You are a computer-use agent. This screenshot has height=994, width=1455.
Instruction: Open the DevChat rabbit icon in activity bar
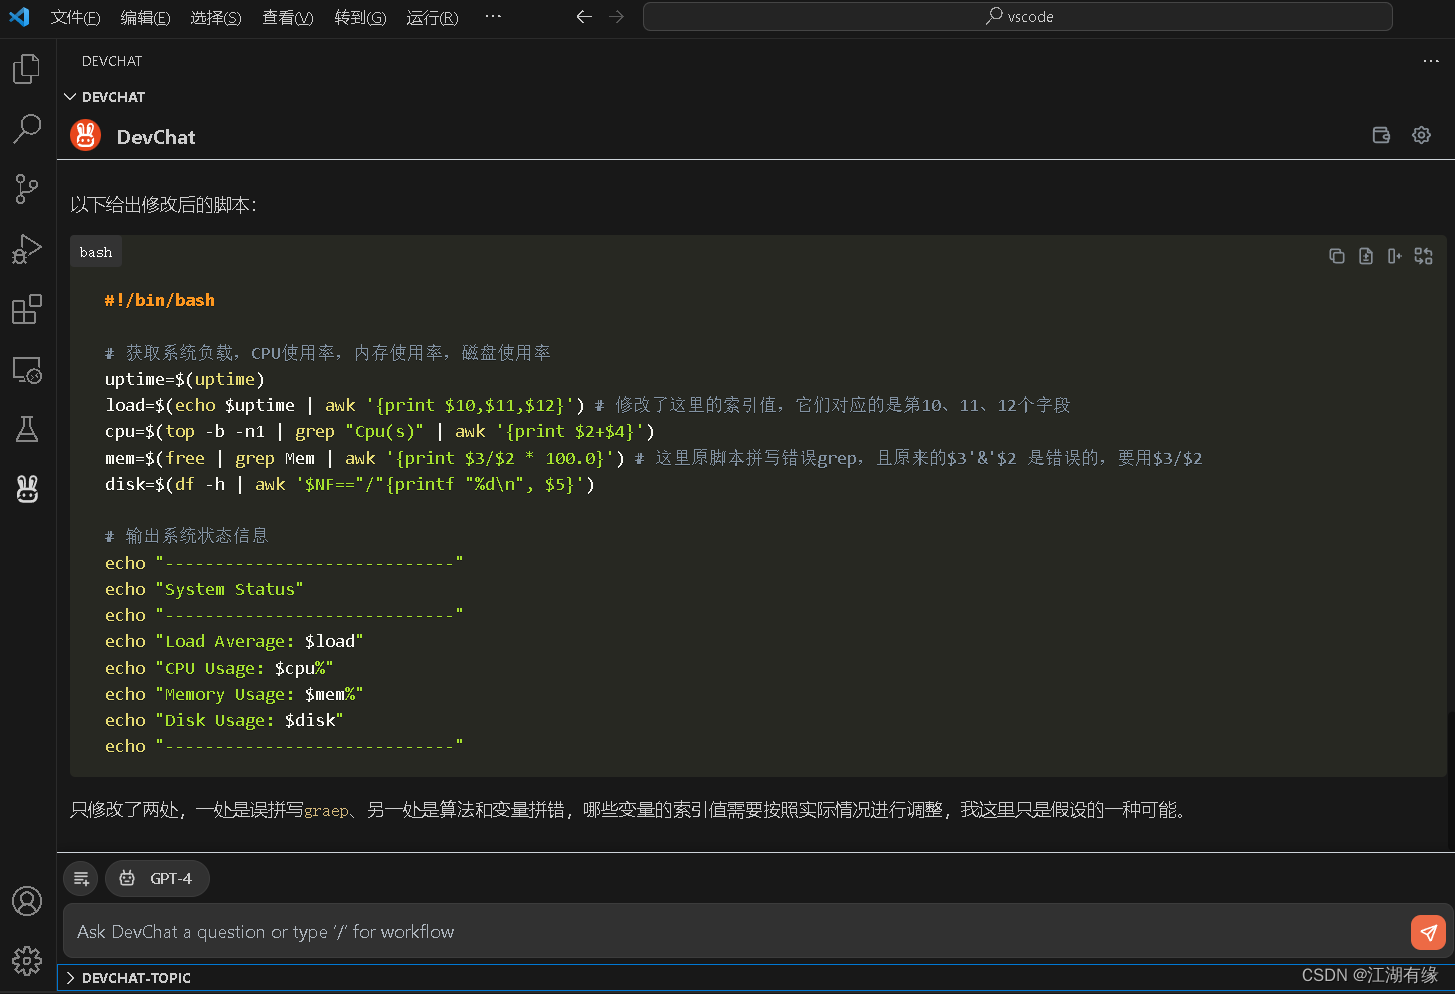(27, 489)
